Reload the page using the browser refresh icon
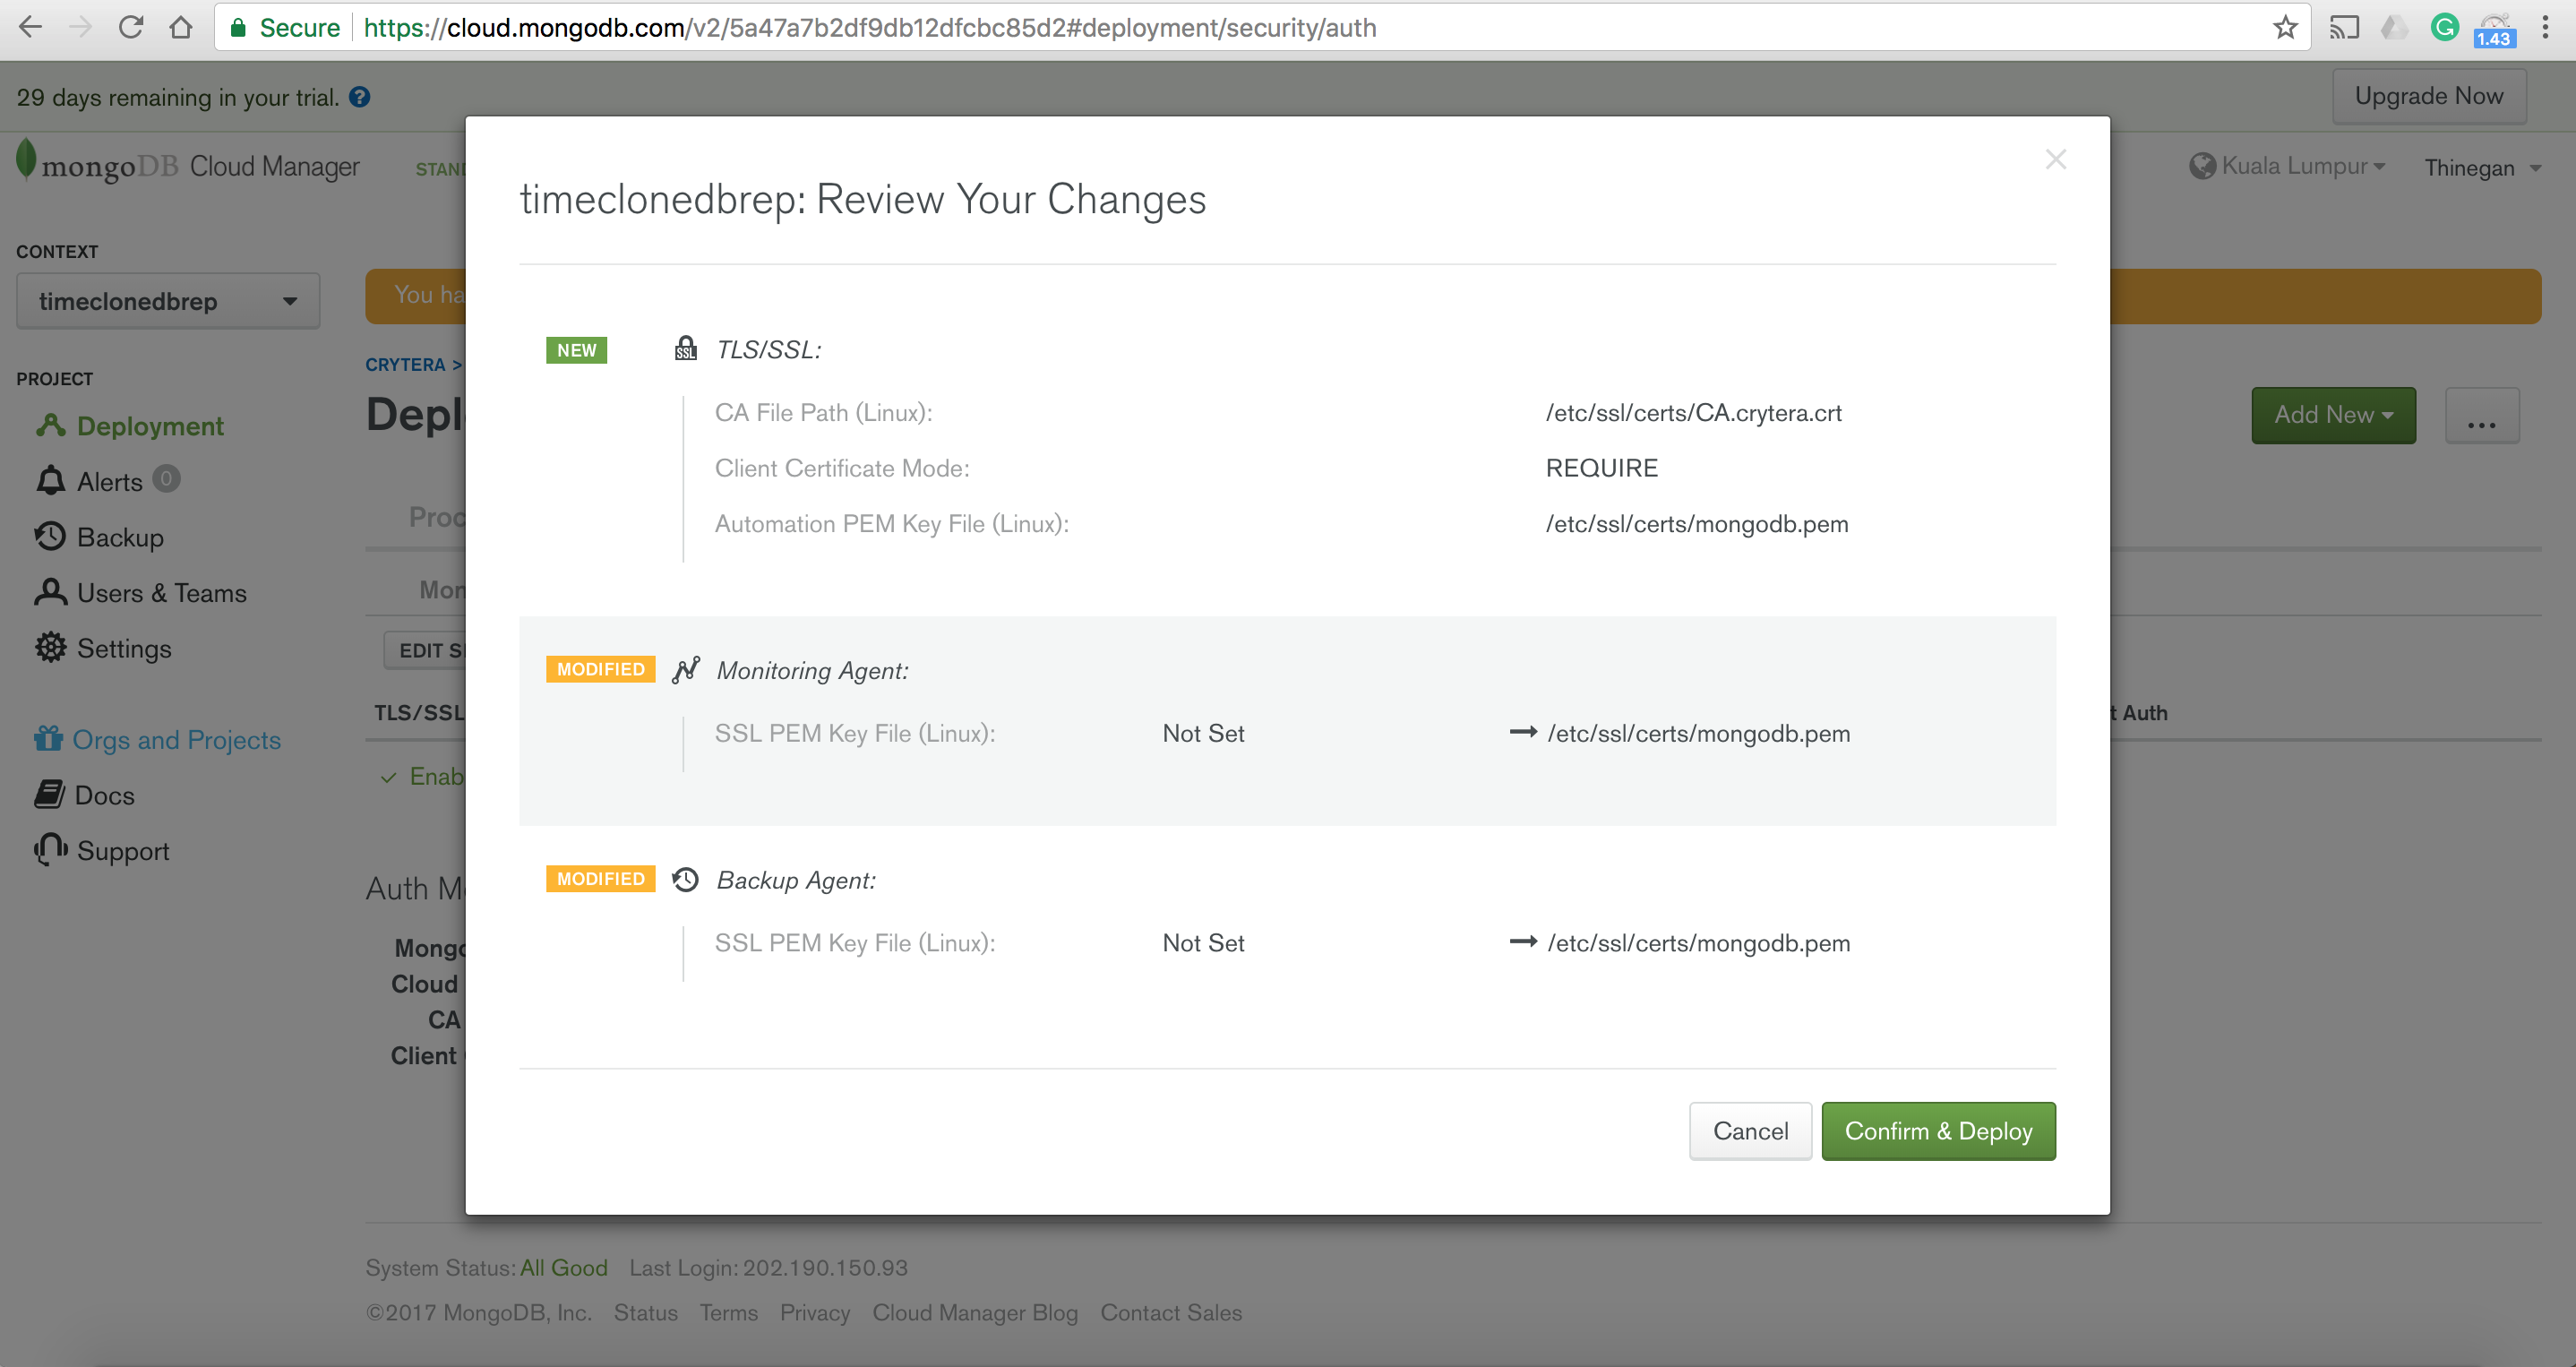The image size is (2576, 1367). (x=131, y=28)
